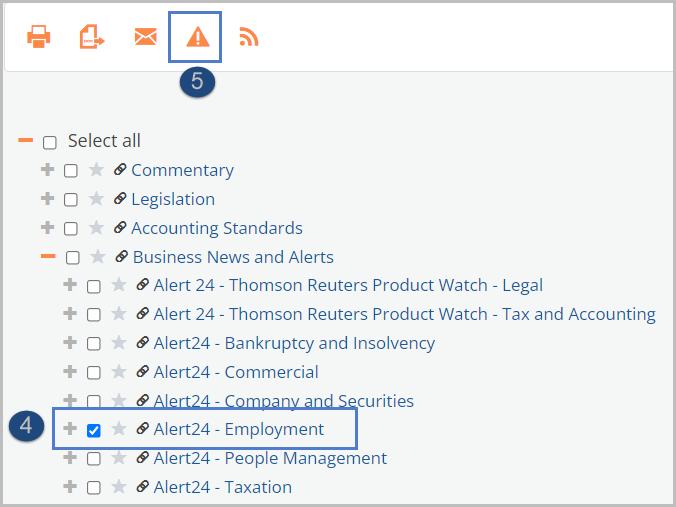The image size is (676, 507).
Task: Click the export document icon
Action: coord(92,37)
